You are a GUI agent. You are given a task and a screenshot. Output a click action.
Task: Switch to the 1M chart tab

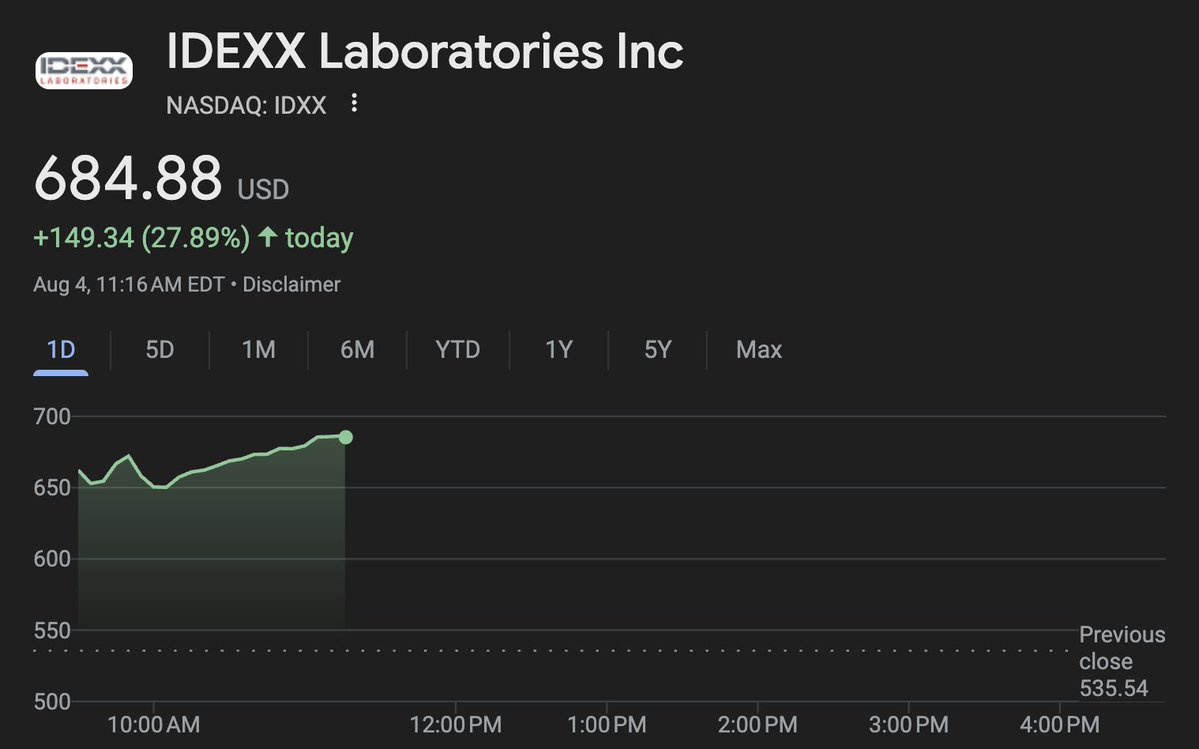(259, 350)
